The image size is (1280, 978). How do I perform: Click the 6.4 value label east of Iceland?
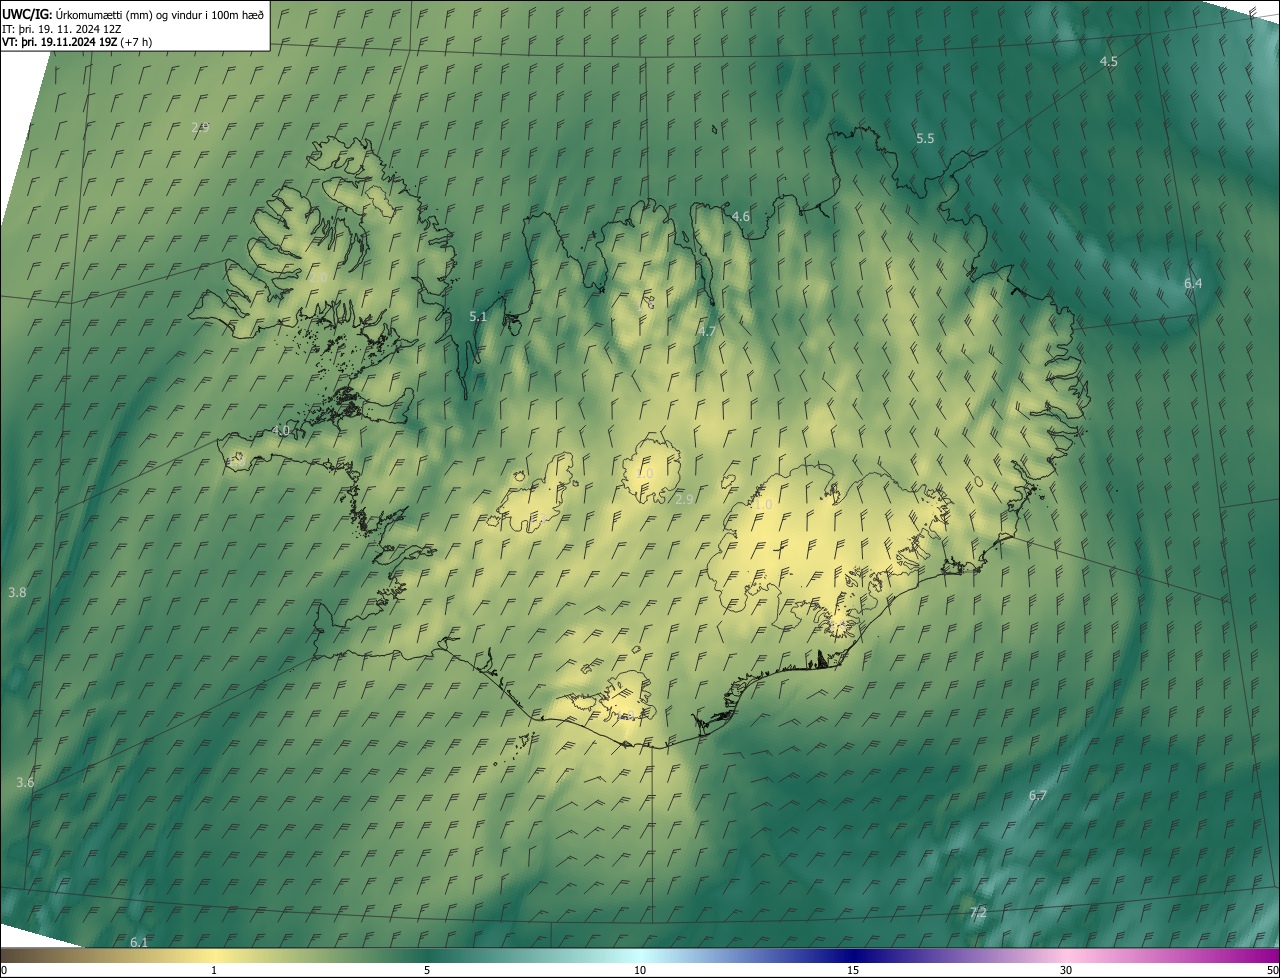click(x=1193, y=284)
